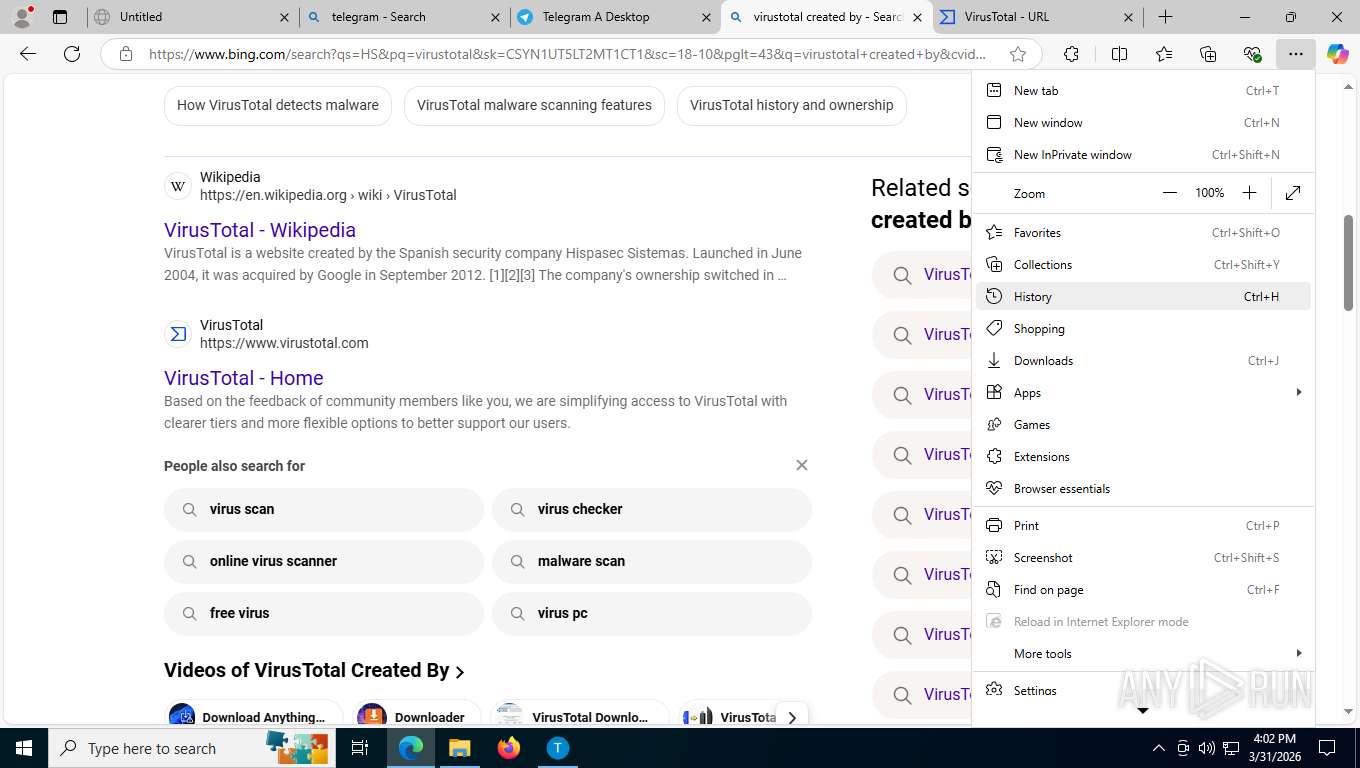
Task: Open the Extensions puzzle toolbar icon
Action: 1071,54
